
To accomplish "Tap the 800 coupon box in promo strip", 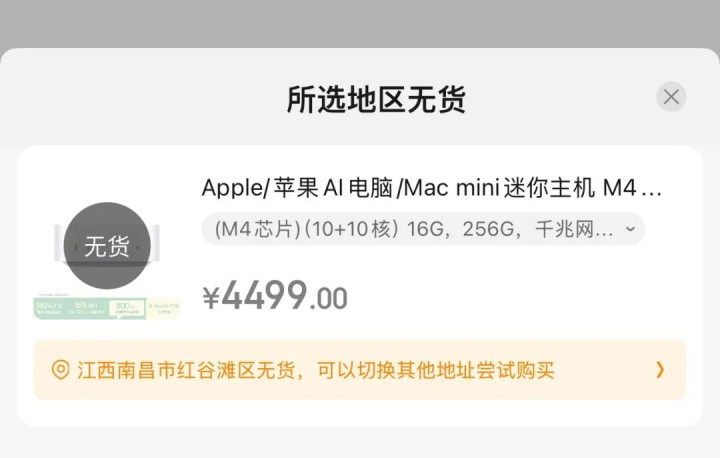I will coord(125,308).
